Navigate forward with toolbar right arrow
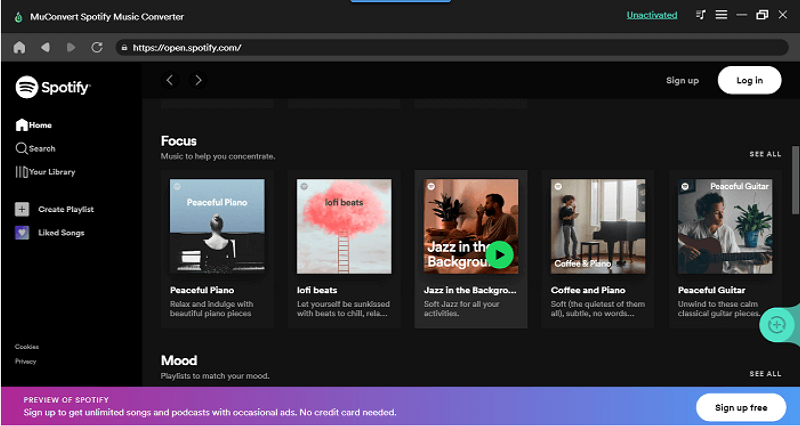 [x=71, y=47]
